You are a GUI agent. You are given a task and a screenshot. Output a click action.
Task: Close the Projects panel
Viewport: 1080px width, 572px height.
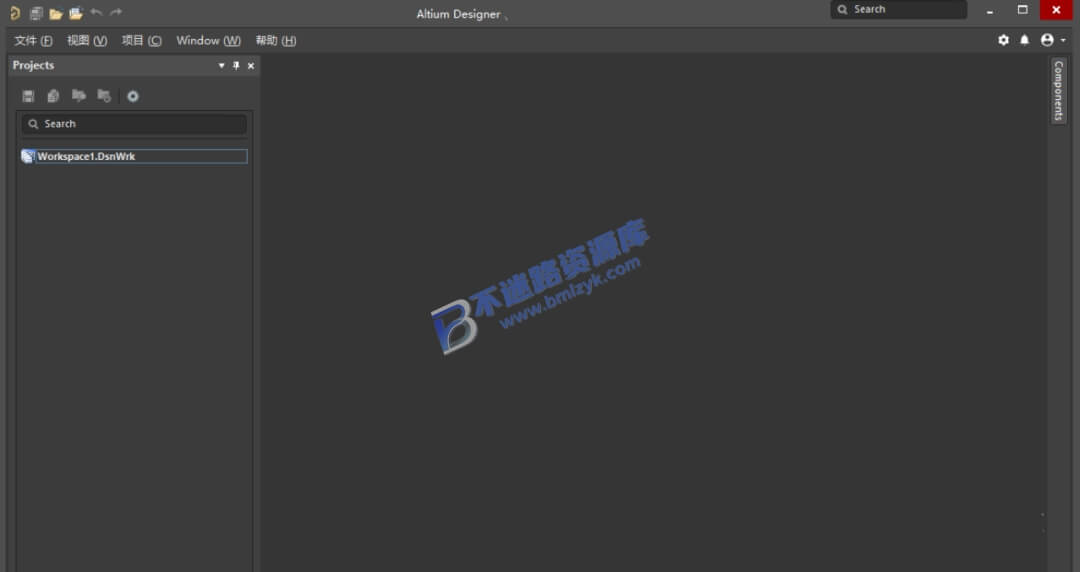tap(251, 65)
